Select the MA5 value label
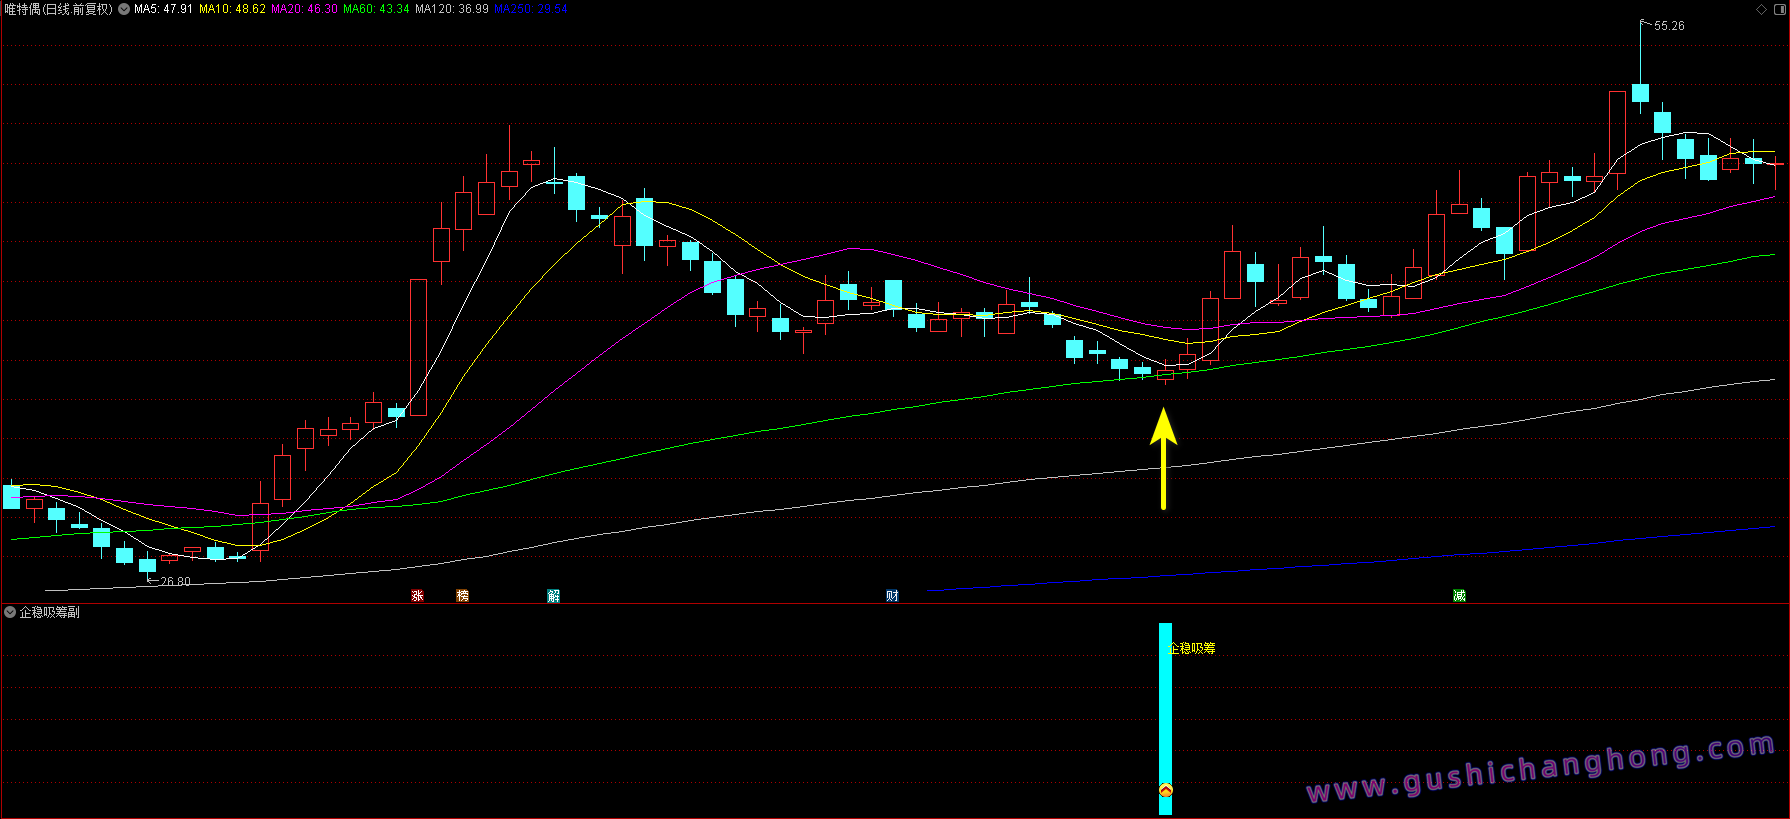This screenshot has height=819, width=1790. point(163,9)
